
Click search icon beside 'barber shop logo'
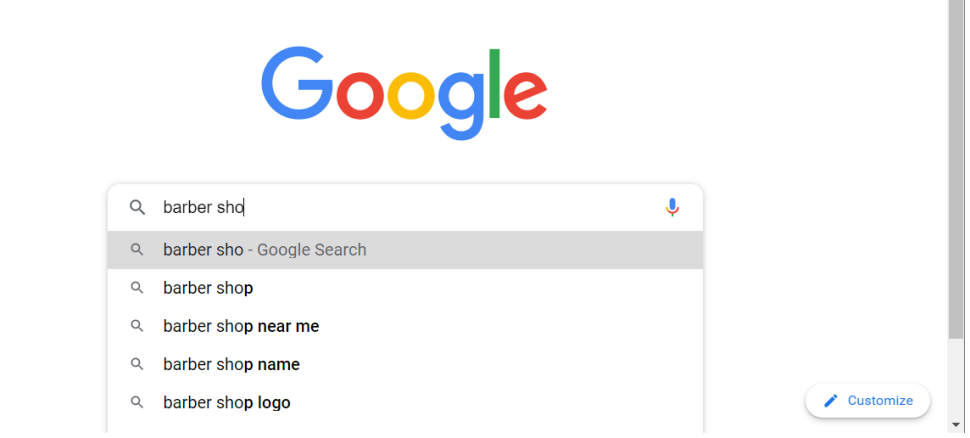click(137, 403)
